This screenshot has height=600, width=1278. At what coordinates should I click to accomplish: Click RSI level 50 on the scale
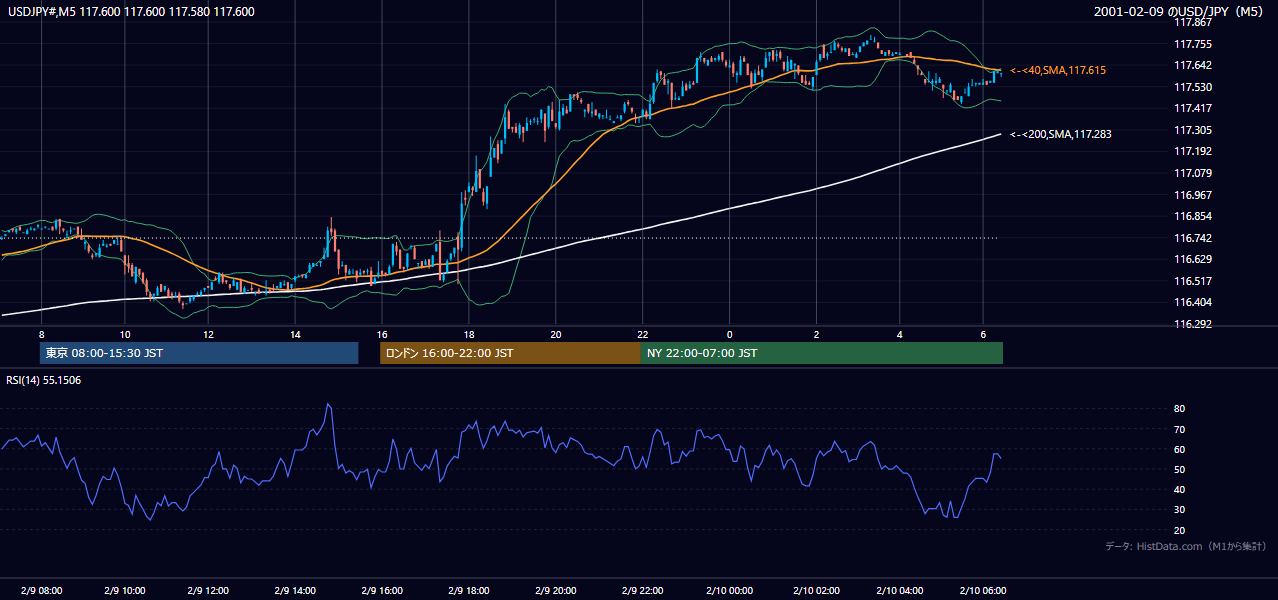point(1179,469)
